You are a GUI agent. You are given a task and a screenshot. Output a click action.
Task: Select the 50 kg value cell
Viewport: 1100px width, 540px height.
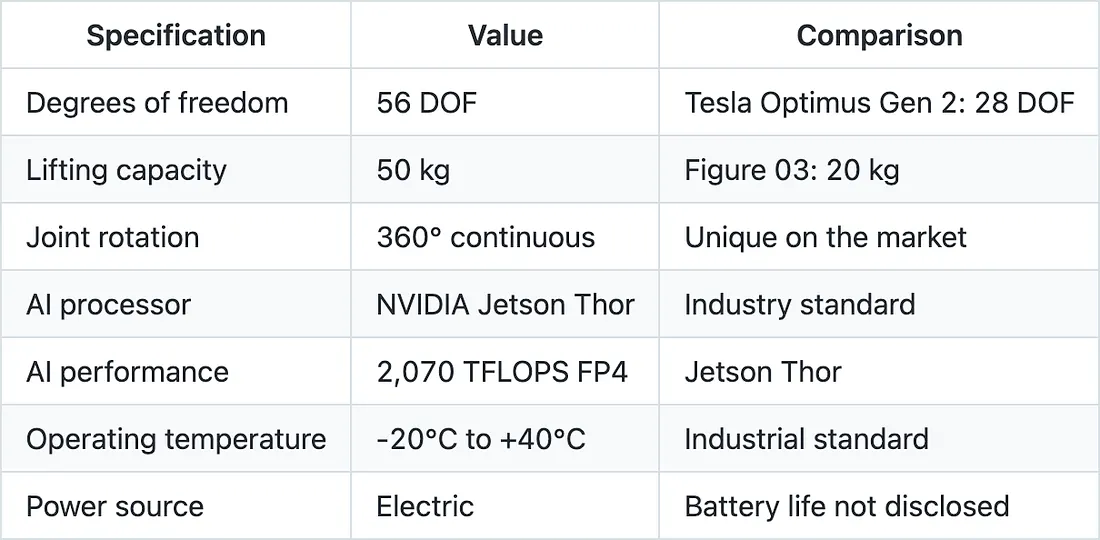click(413, 170)
